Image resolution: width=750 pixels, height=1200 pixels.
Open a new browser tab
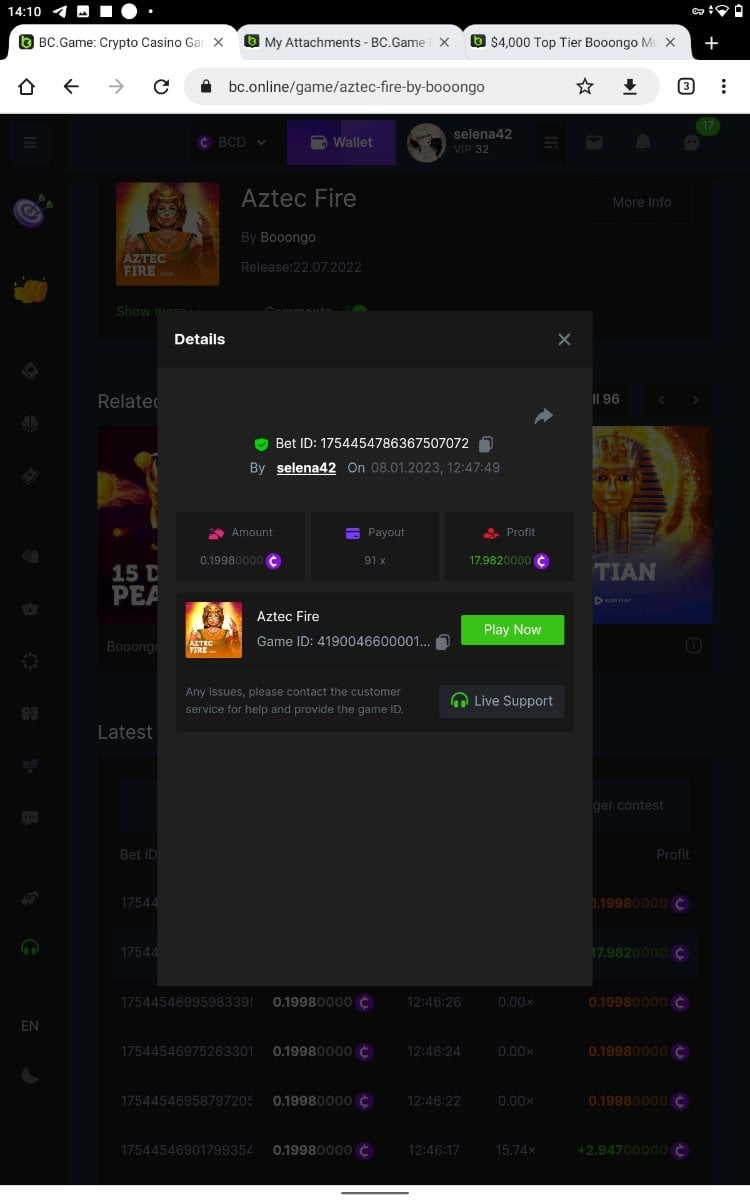711,43
